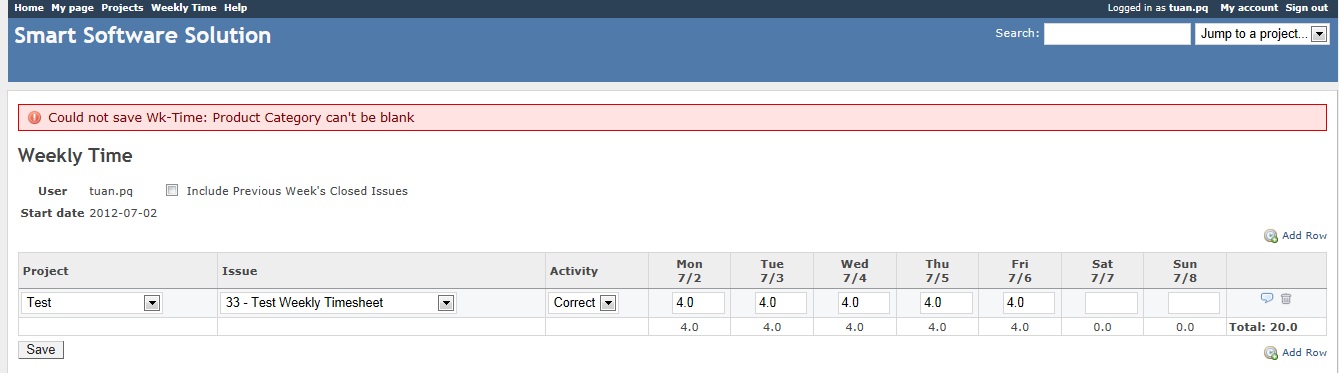Open the Jump to a project dropdown
Screen dimensions: 1339x373
pyautogui.click(x=1262, y=34)
